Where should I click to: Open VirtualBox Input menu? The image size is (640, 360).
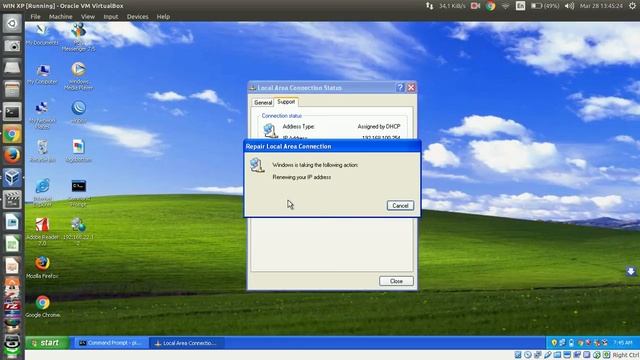[111, 17]
